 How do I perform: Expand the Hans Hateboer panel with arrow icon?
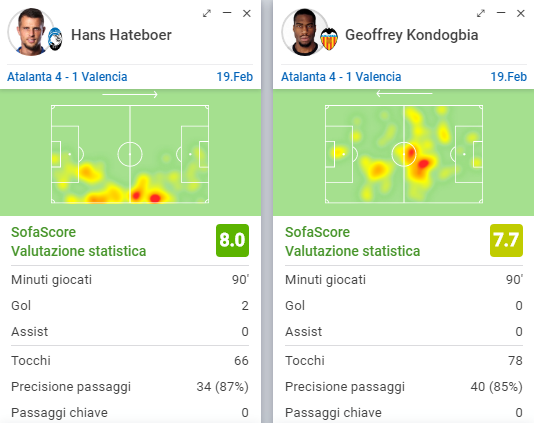207,14
